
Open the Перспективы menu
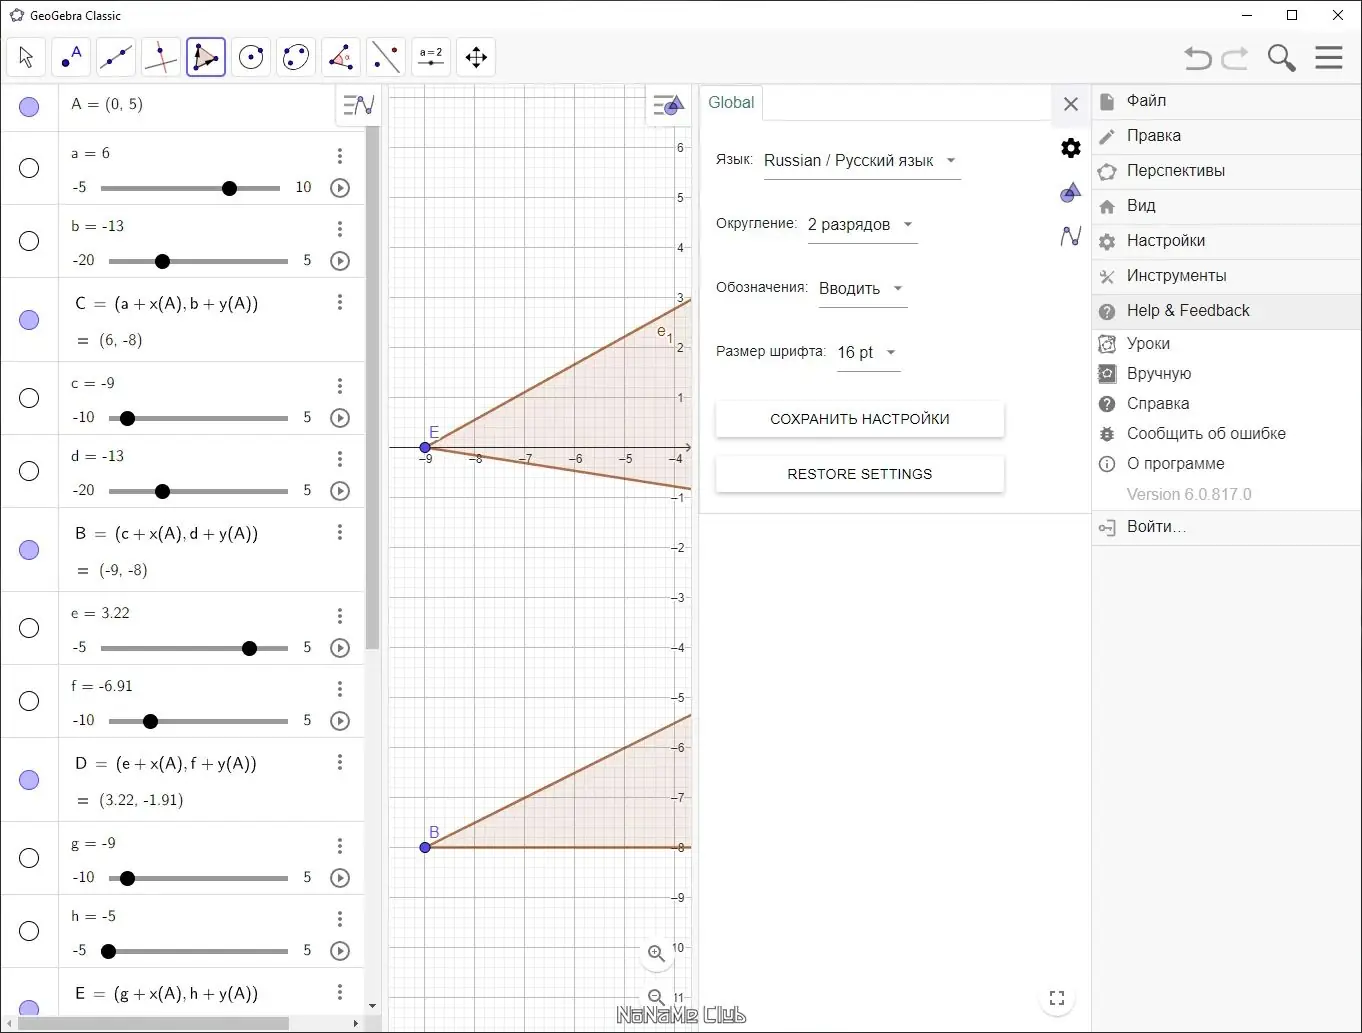click(x=1226, y=171)
